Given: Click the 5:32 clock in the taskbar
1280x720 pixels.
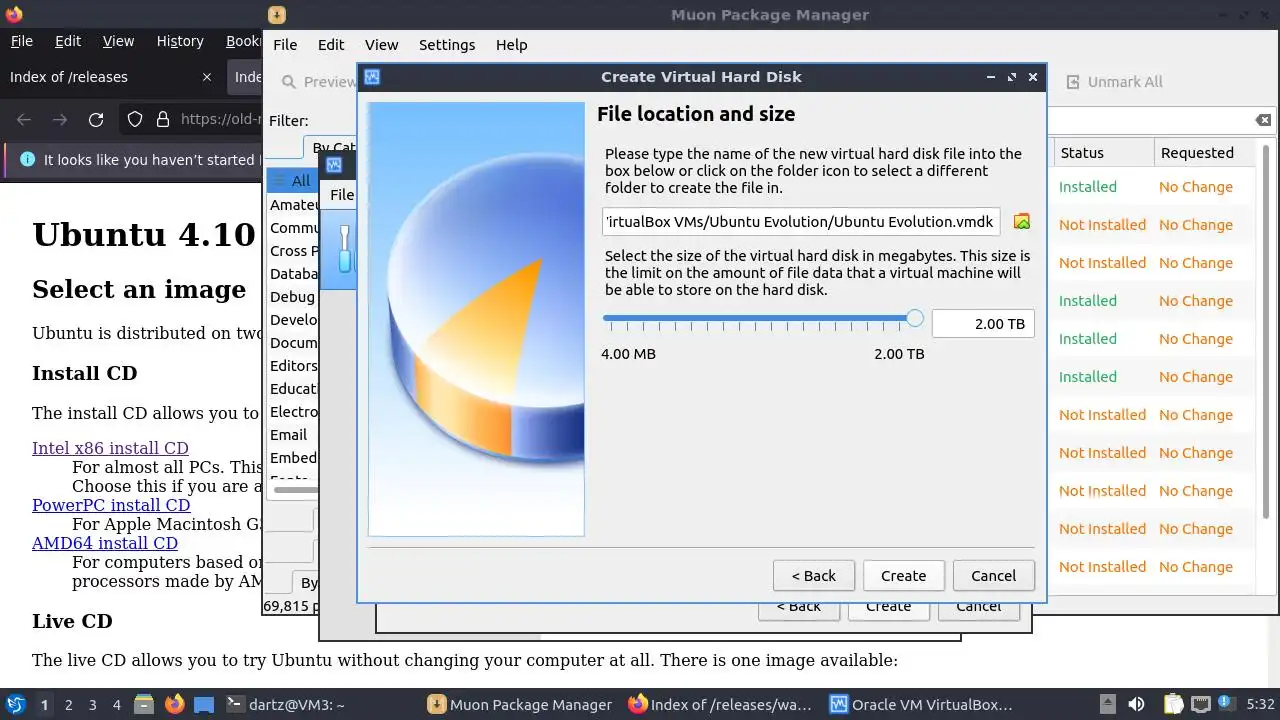Looking at the screenshot, I should click(x=1260, y=705).
